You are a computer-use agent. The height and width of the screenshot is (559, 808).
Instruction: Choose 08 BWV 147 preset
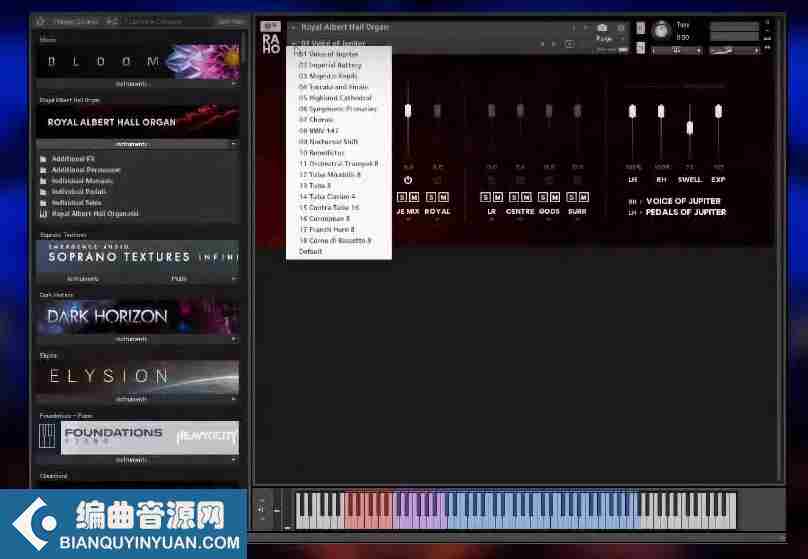pyautogui.click(x=339, y=131)
